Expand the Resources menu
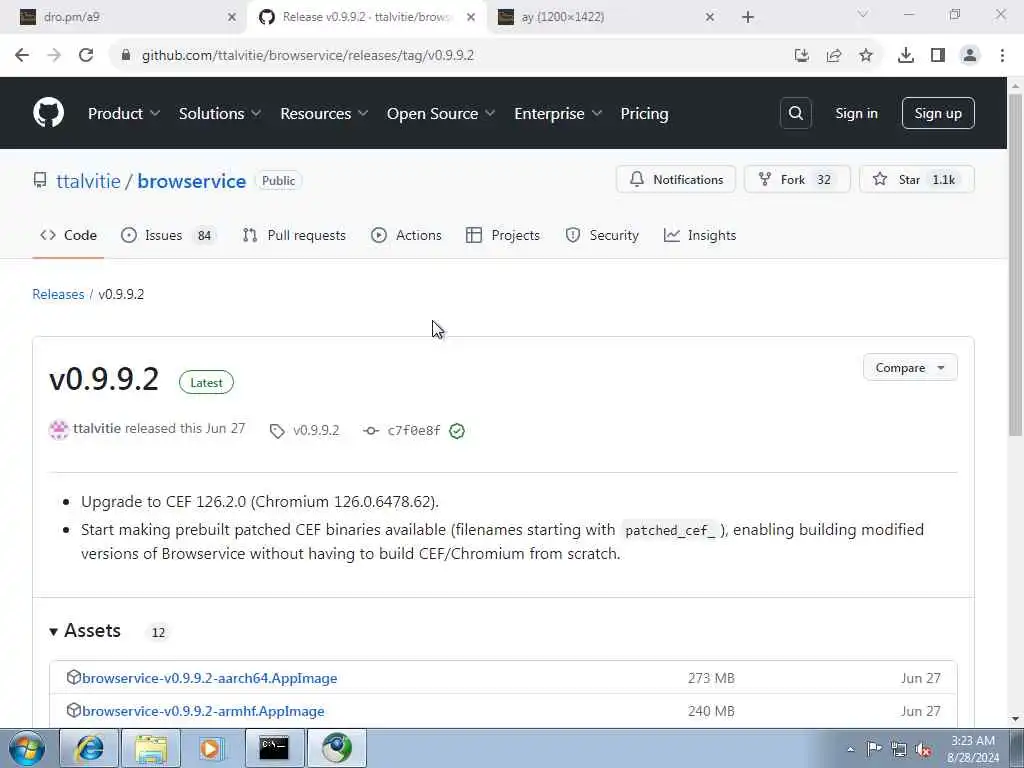The image size is (1024, 768). pos(325,114)
